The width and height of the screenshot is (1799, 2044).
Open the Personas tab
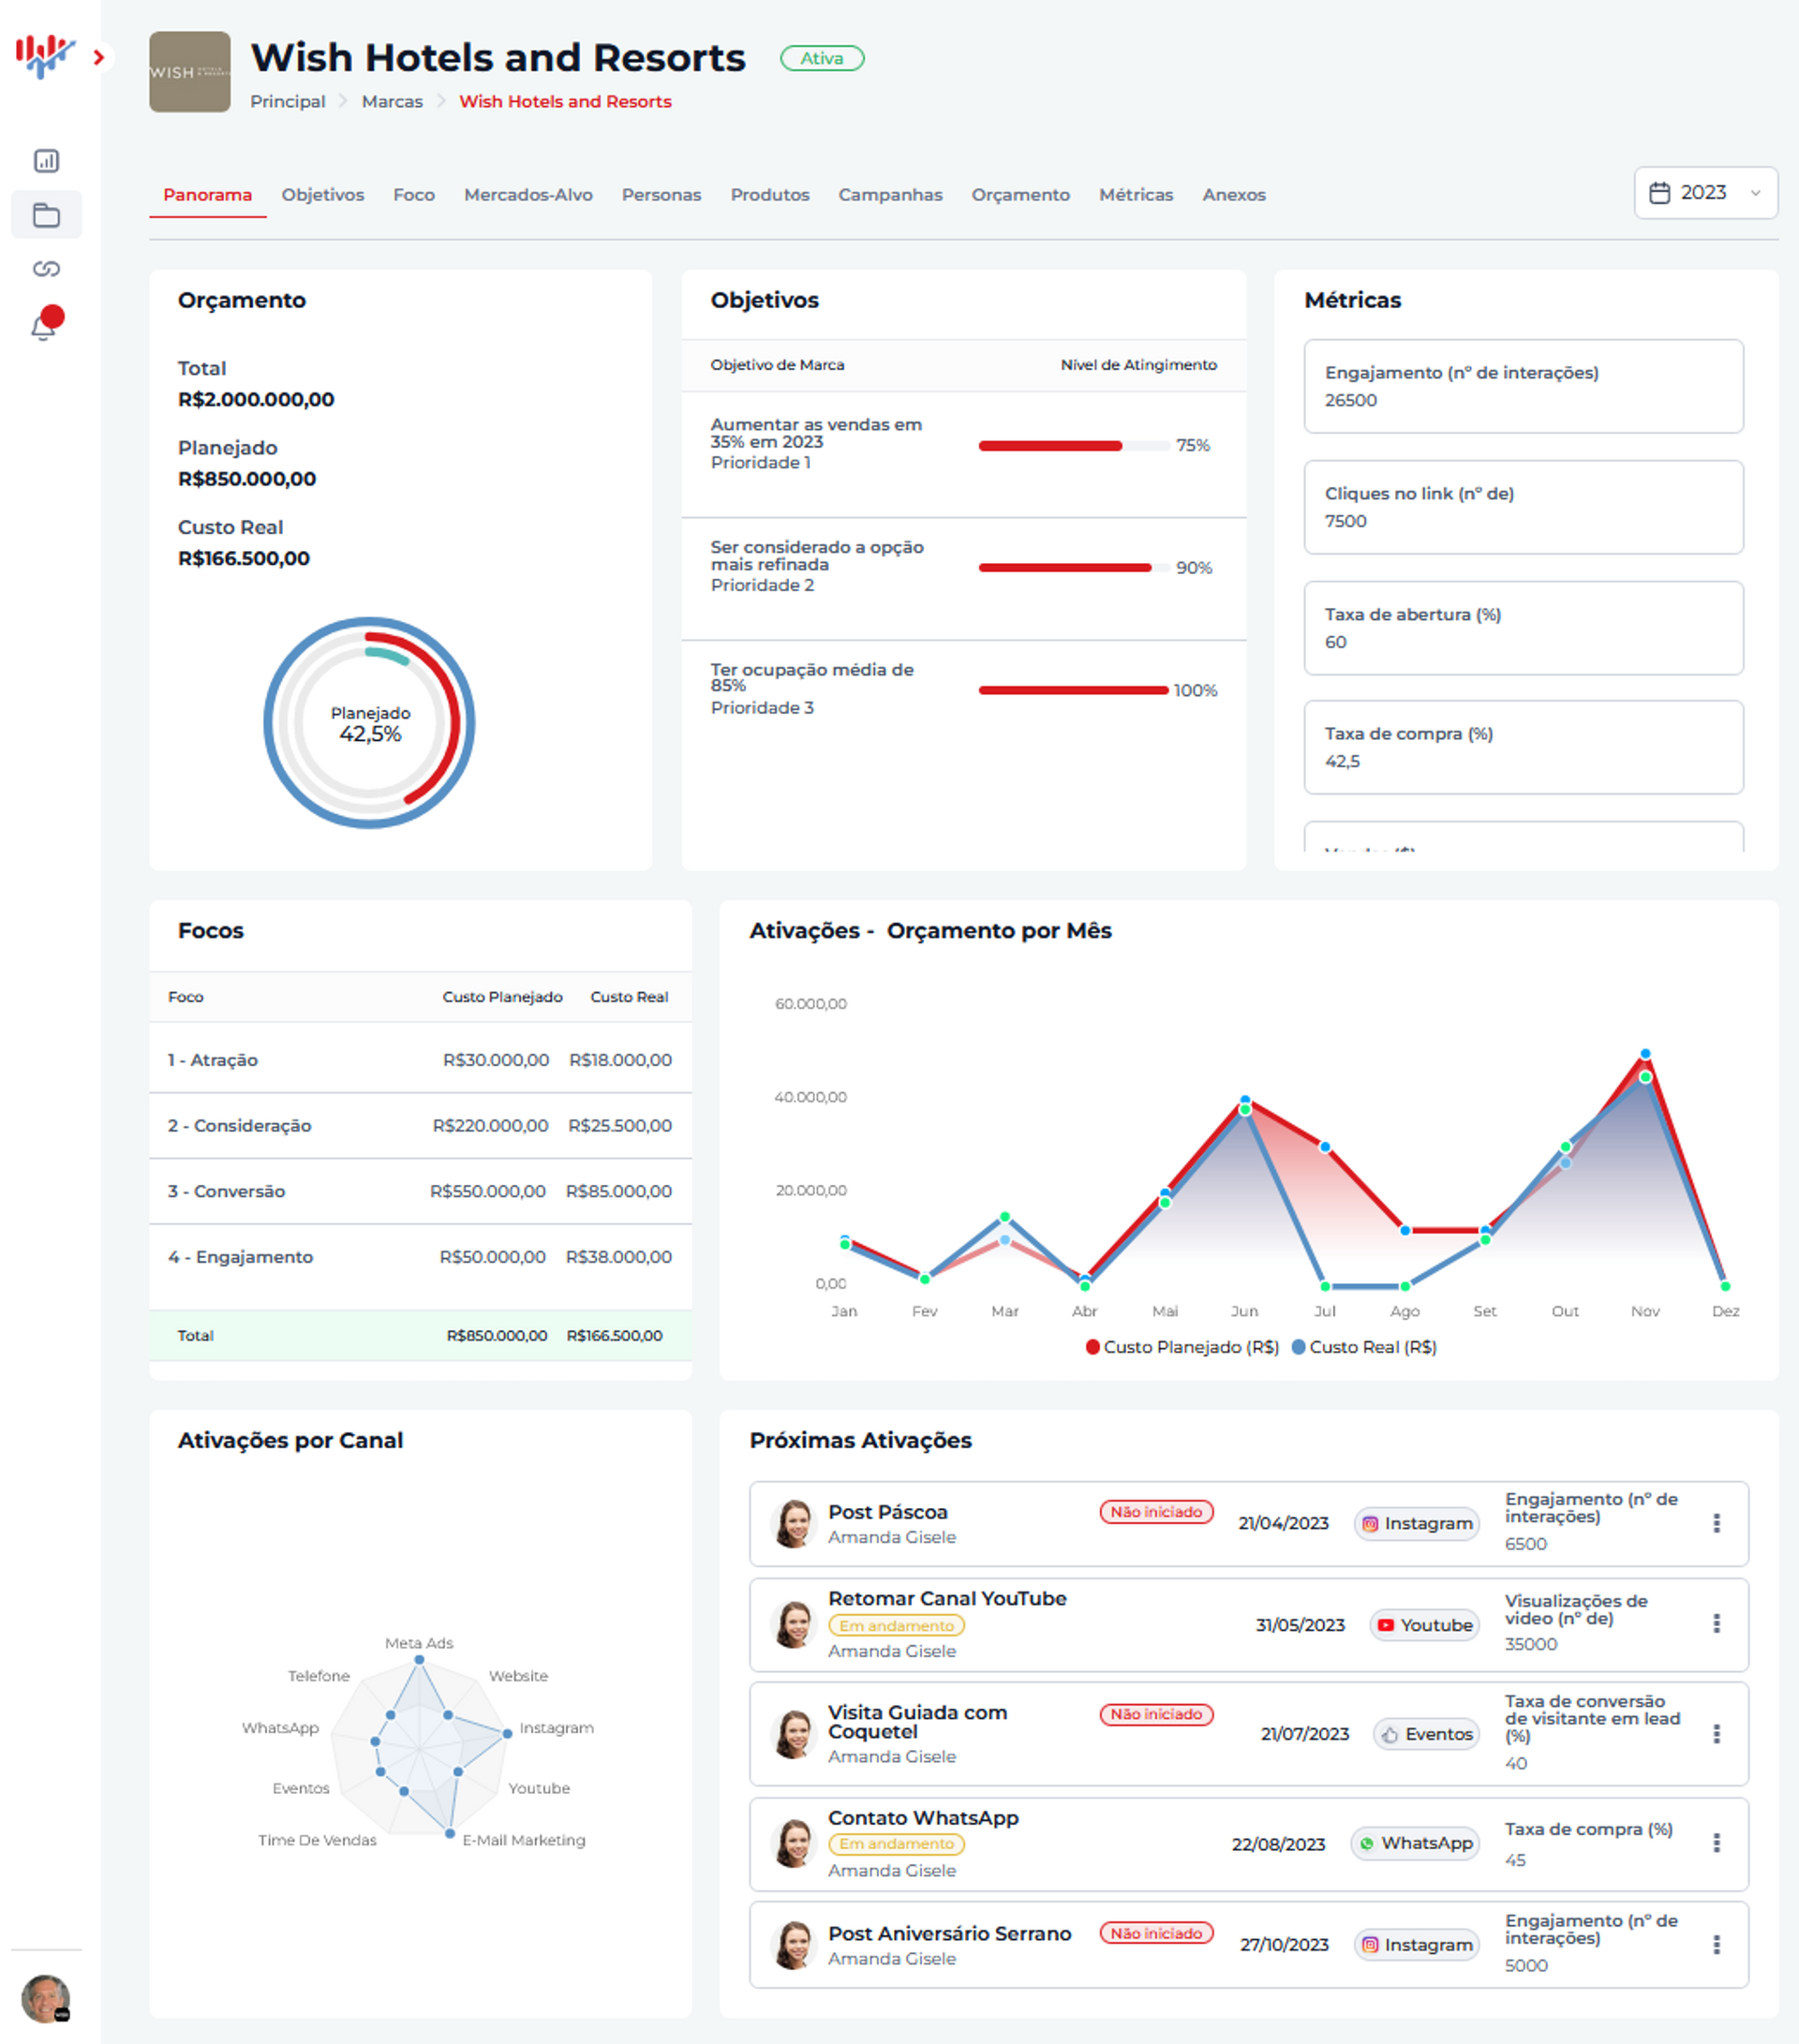coord(661,195)
